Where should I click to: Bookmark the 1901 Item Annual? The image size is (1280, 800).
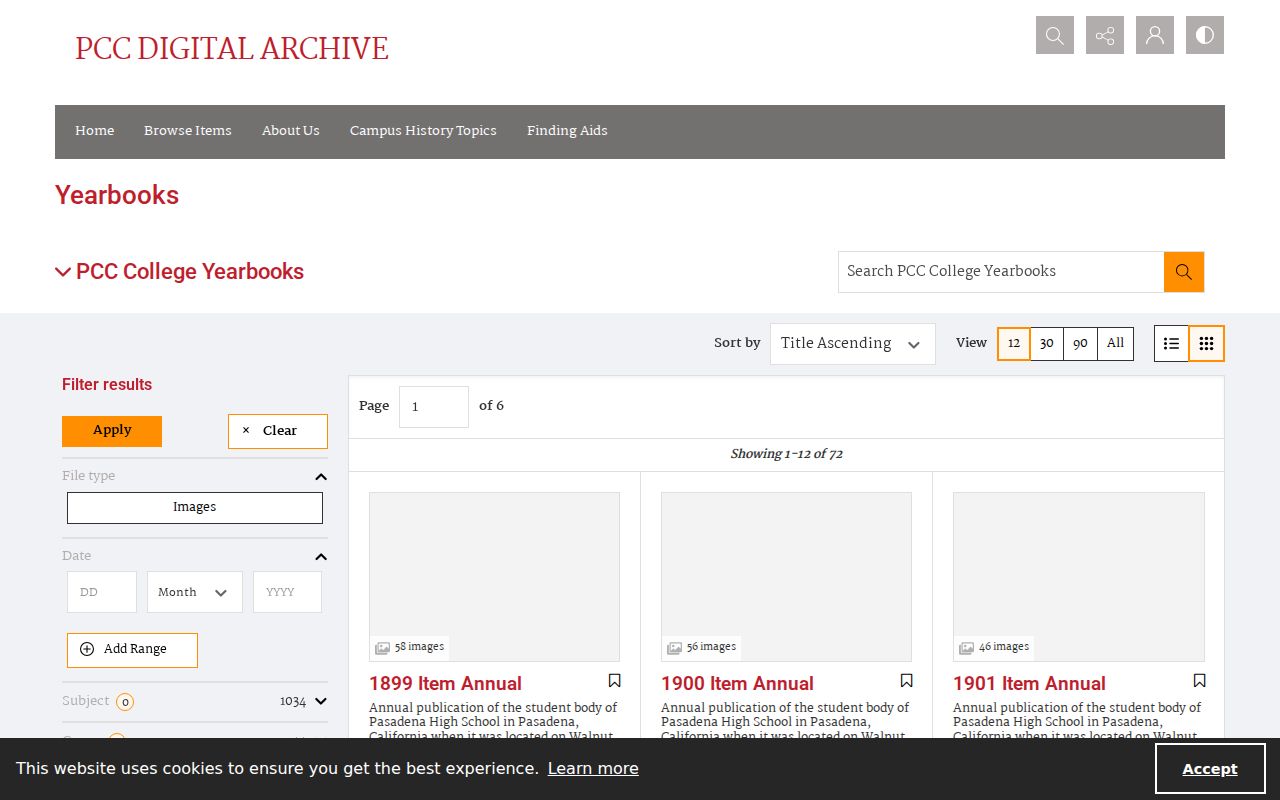tap(1199, 681)
